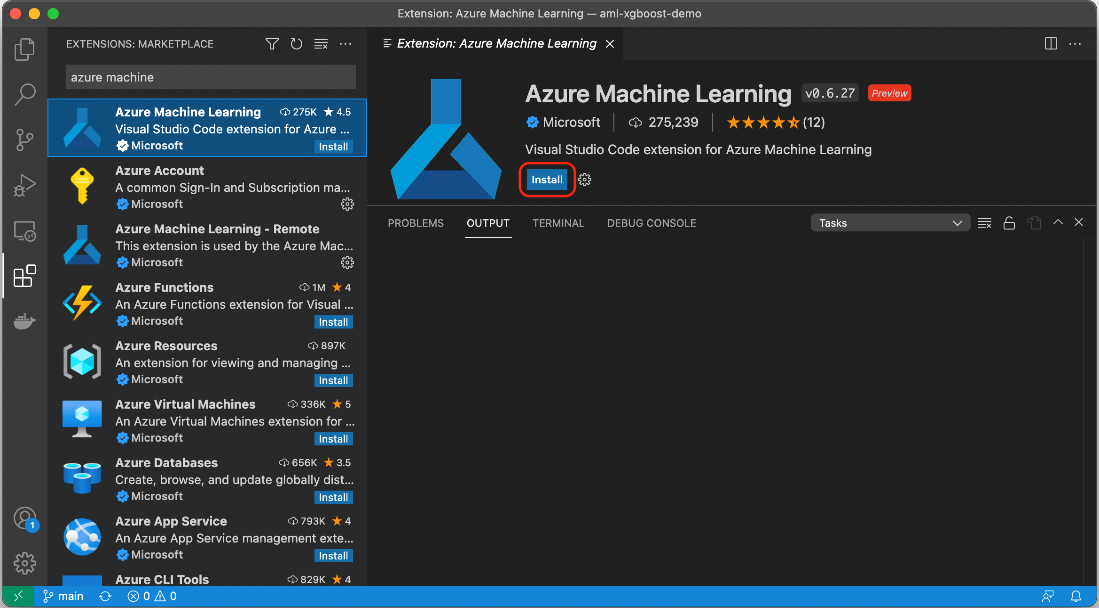Screen dimensions: 1099x608
Task: Close the bottom panel
Action: click(x=1079, y=222)
